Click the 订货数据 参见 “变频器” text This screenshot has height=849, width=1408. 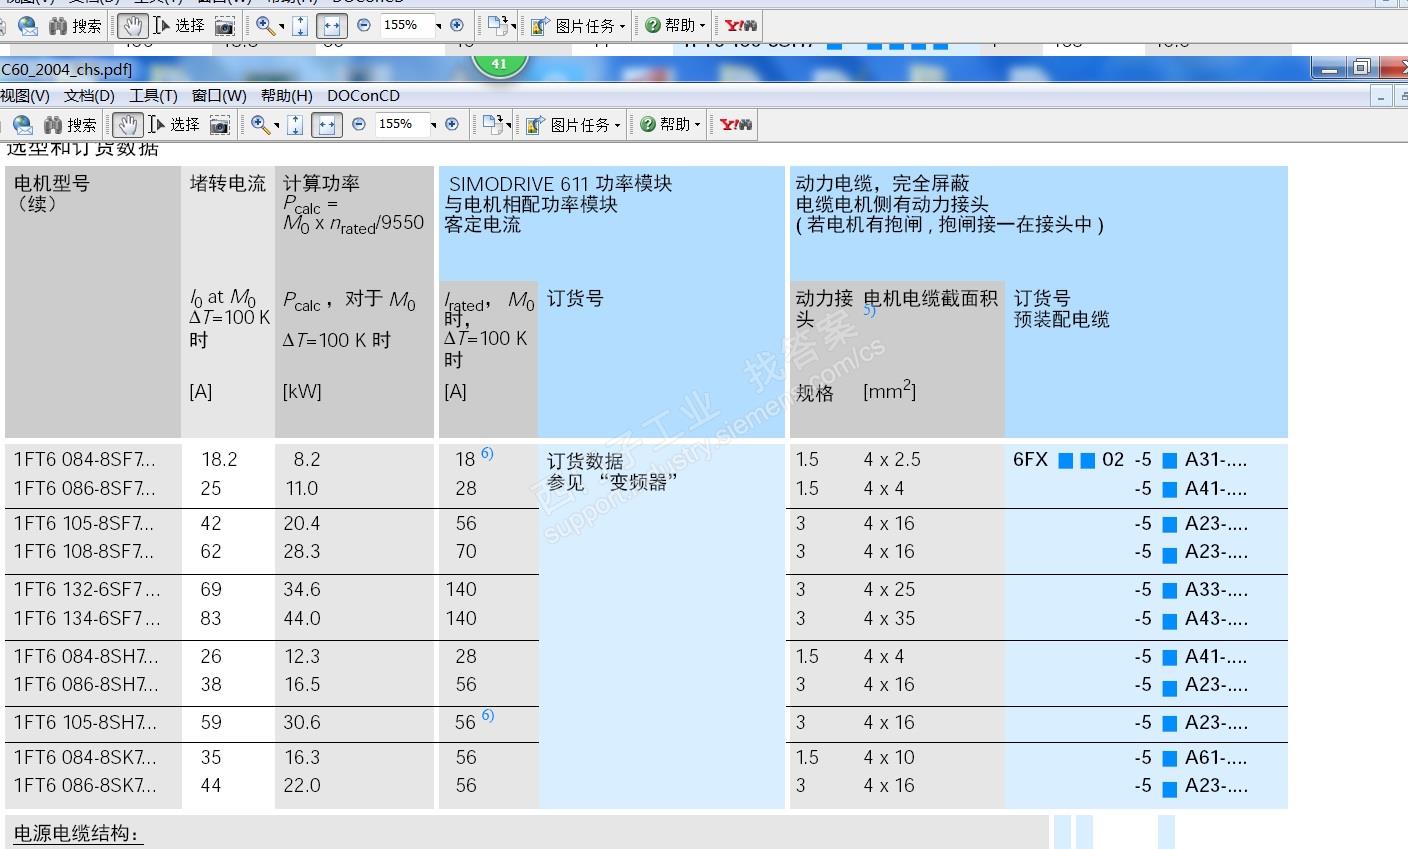[x=612, y=472]
